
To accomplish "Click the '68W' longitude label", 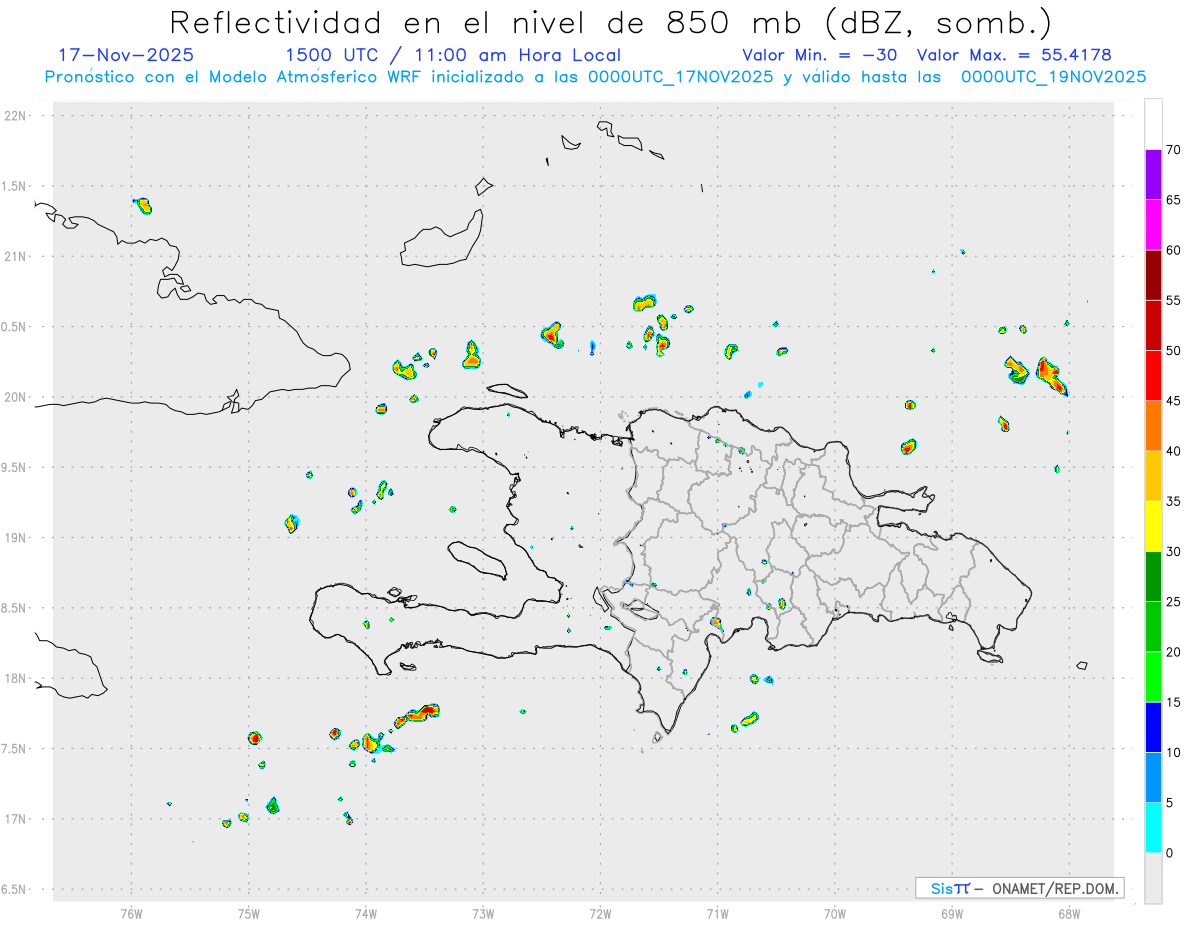I will 1068,912.
